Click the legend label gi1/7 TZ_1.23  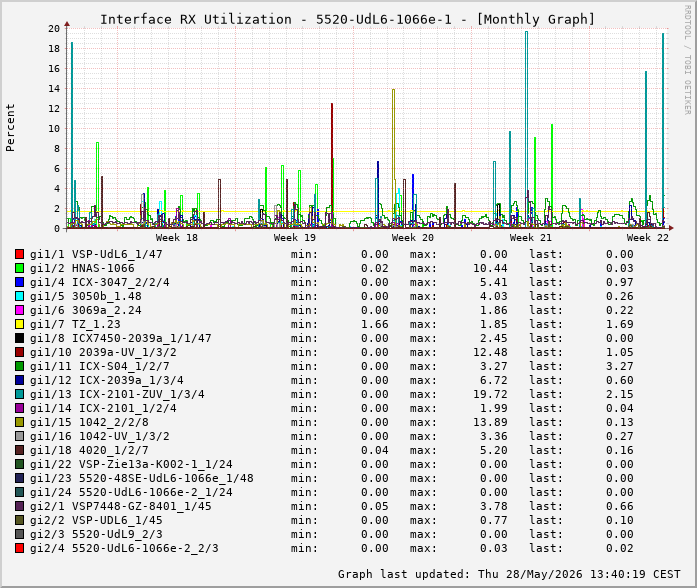(75, 324)
